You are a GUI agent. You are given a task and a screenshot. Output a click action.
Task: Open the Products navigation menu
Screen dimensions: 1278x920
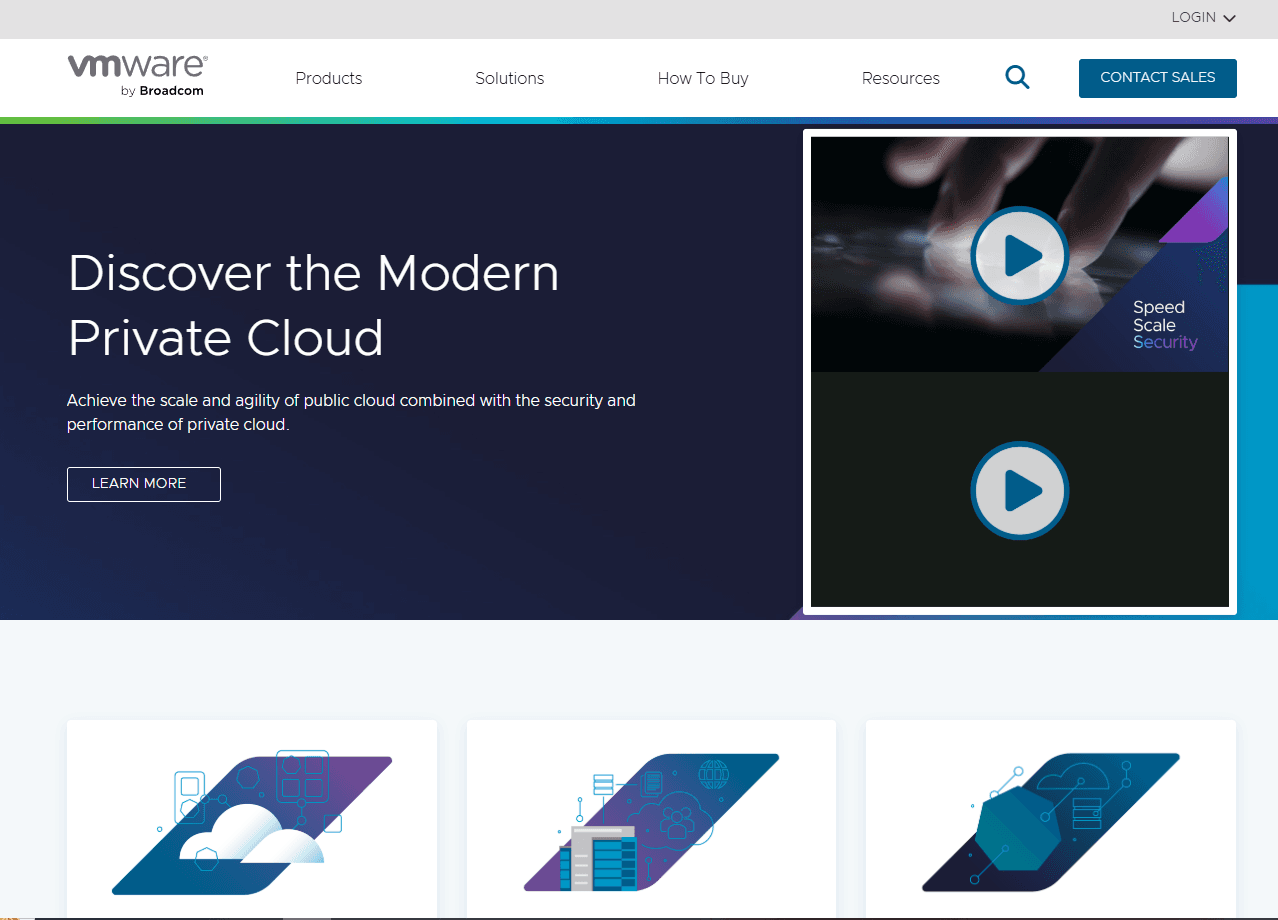(328, 78)
